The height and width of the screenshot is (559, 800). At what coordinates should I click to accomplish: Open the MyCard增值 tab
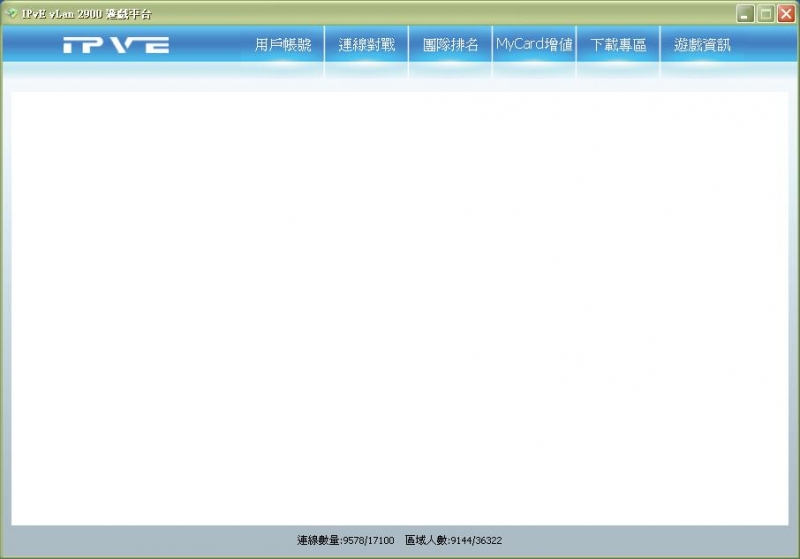(x=534, y=45)
